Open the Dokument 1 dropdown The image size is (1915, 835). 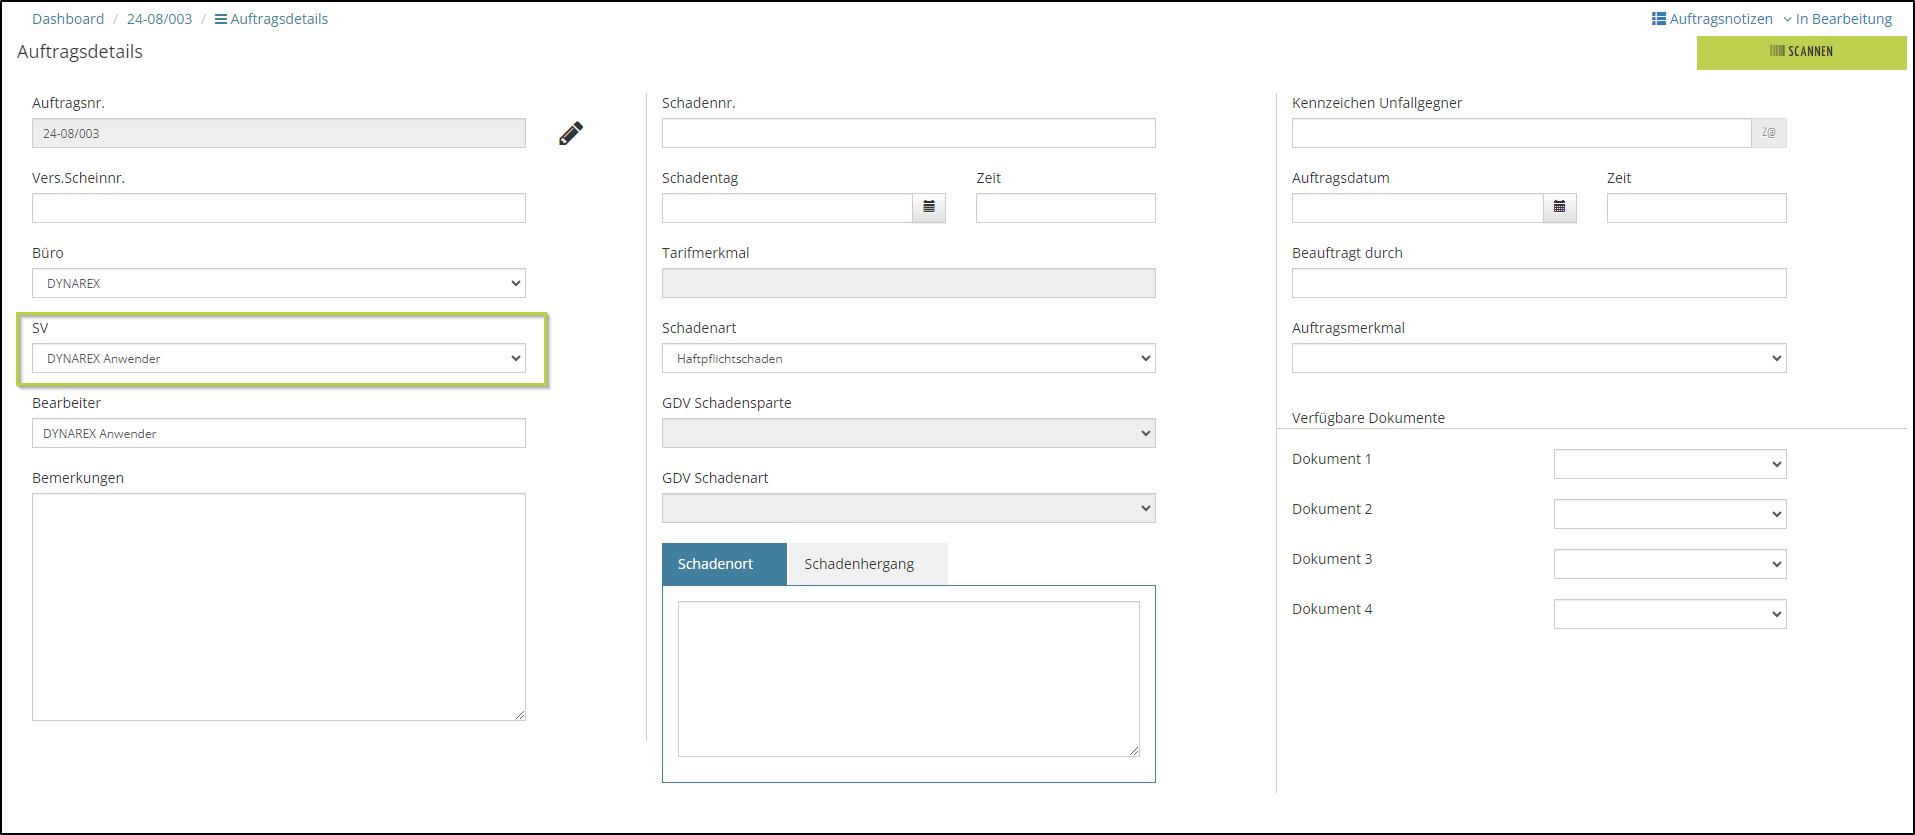tap(1669, 464)
